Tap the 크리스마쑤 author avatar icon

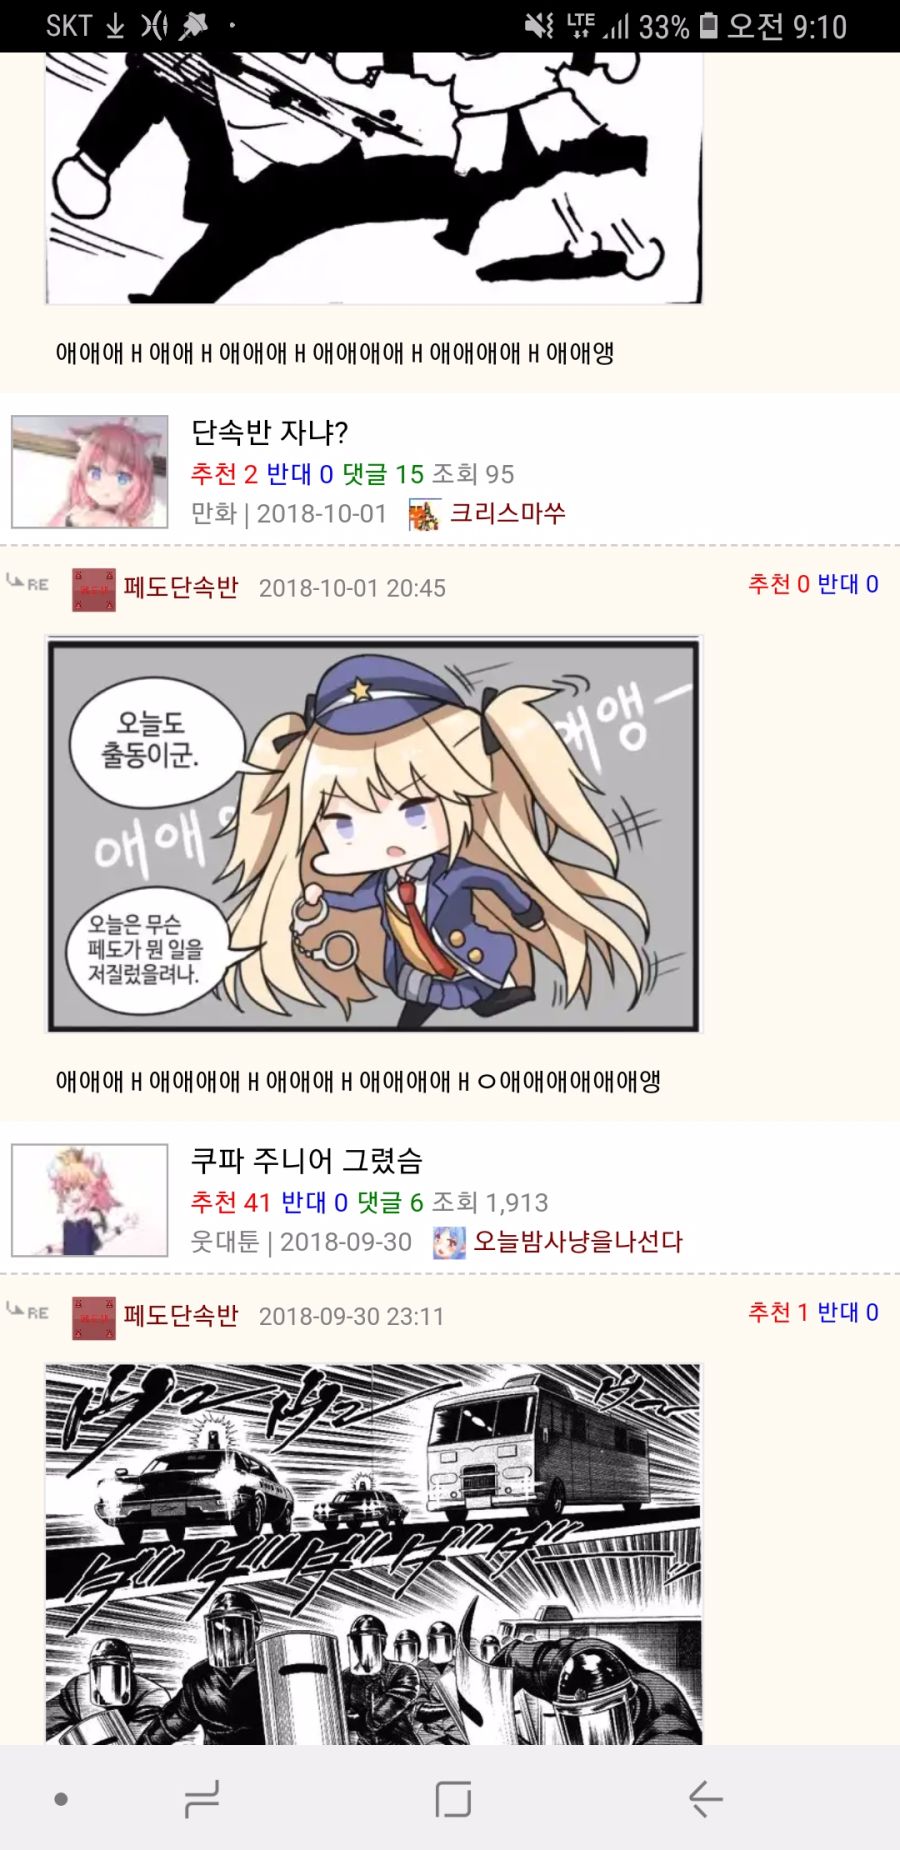[x=424, y=514]
